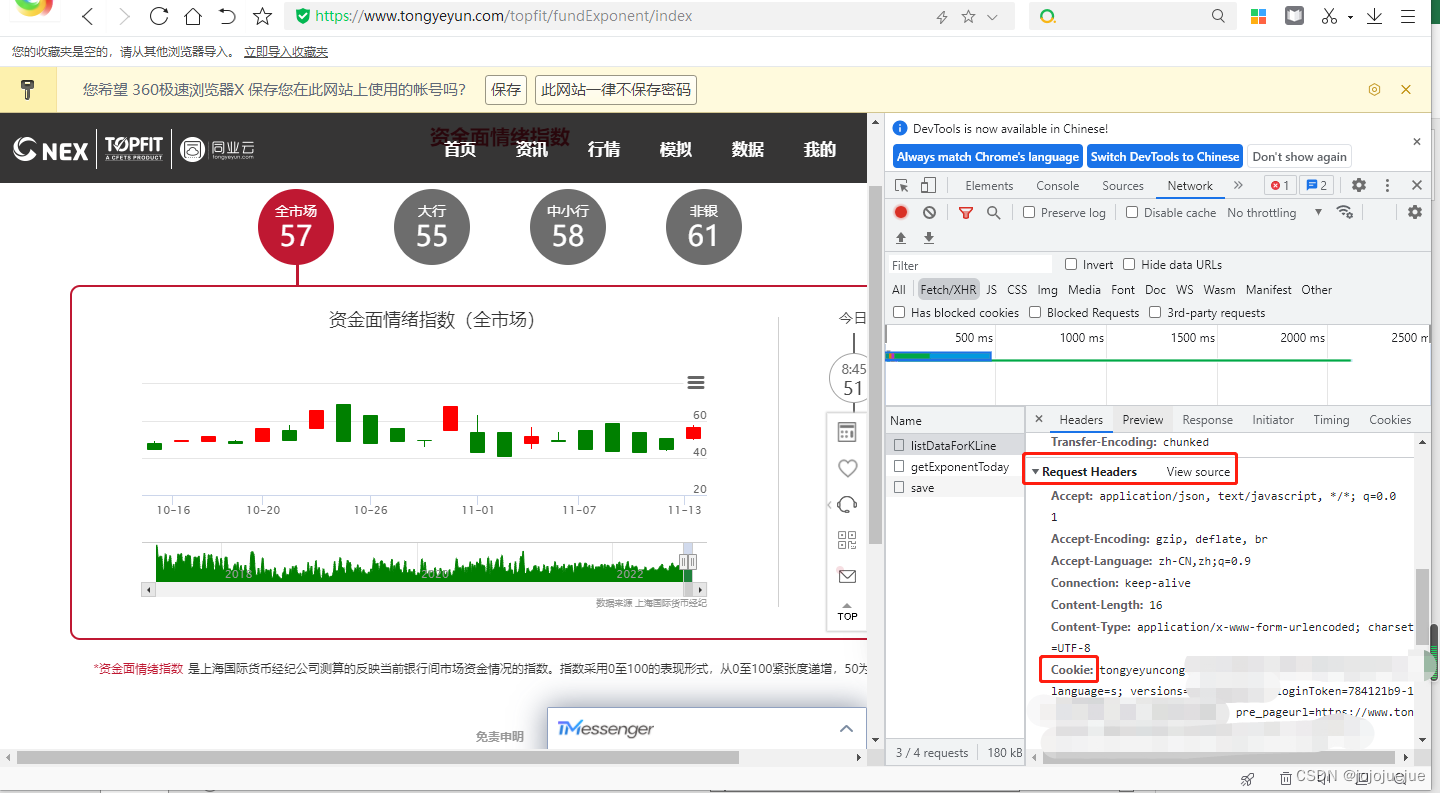The image size is (1440, 793).
Task: Click the undo-close-tab arrow icon
Action: [x=227, y=16]
